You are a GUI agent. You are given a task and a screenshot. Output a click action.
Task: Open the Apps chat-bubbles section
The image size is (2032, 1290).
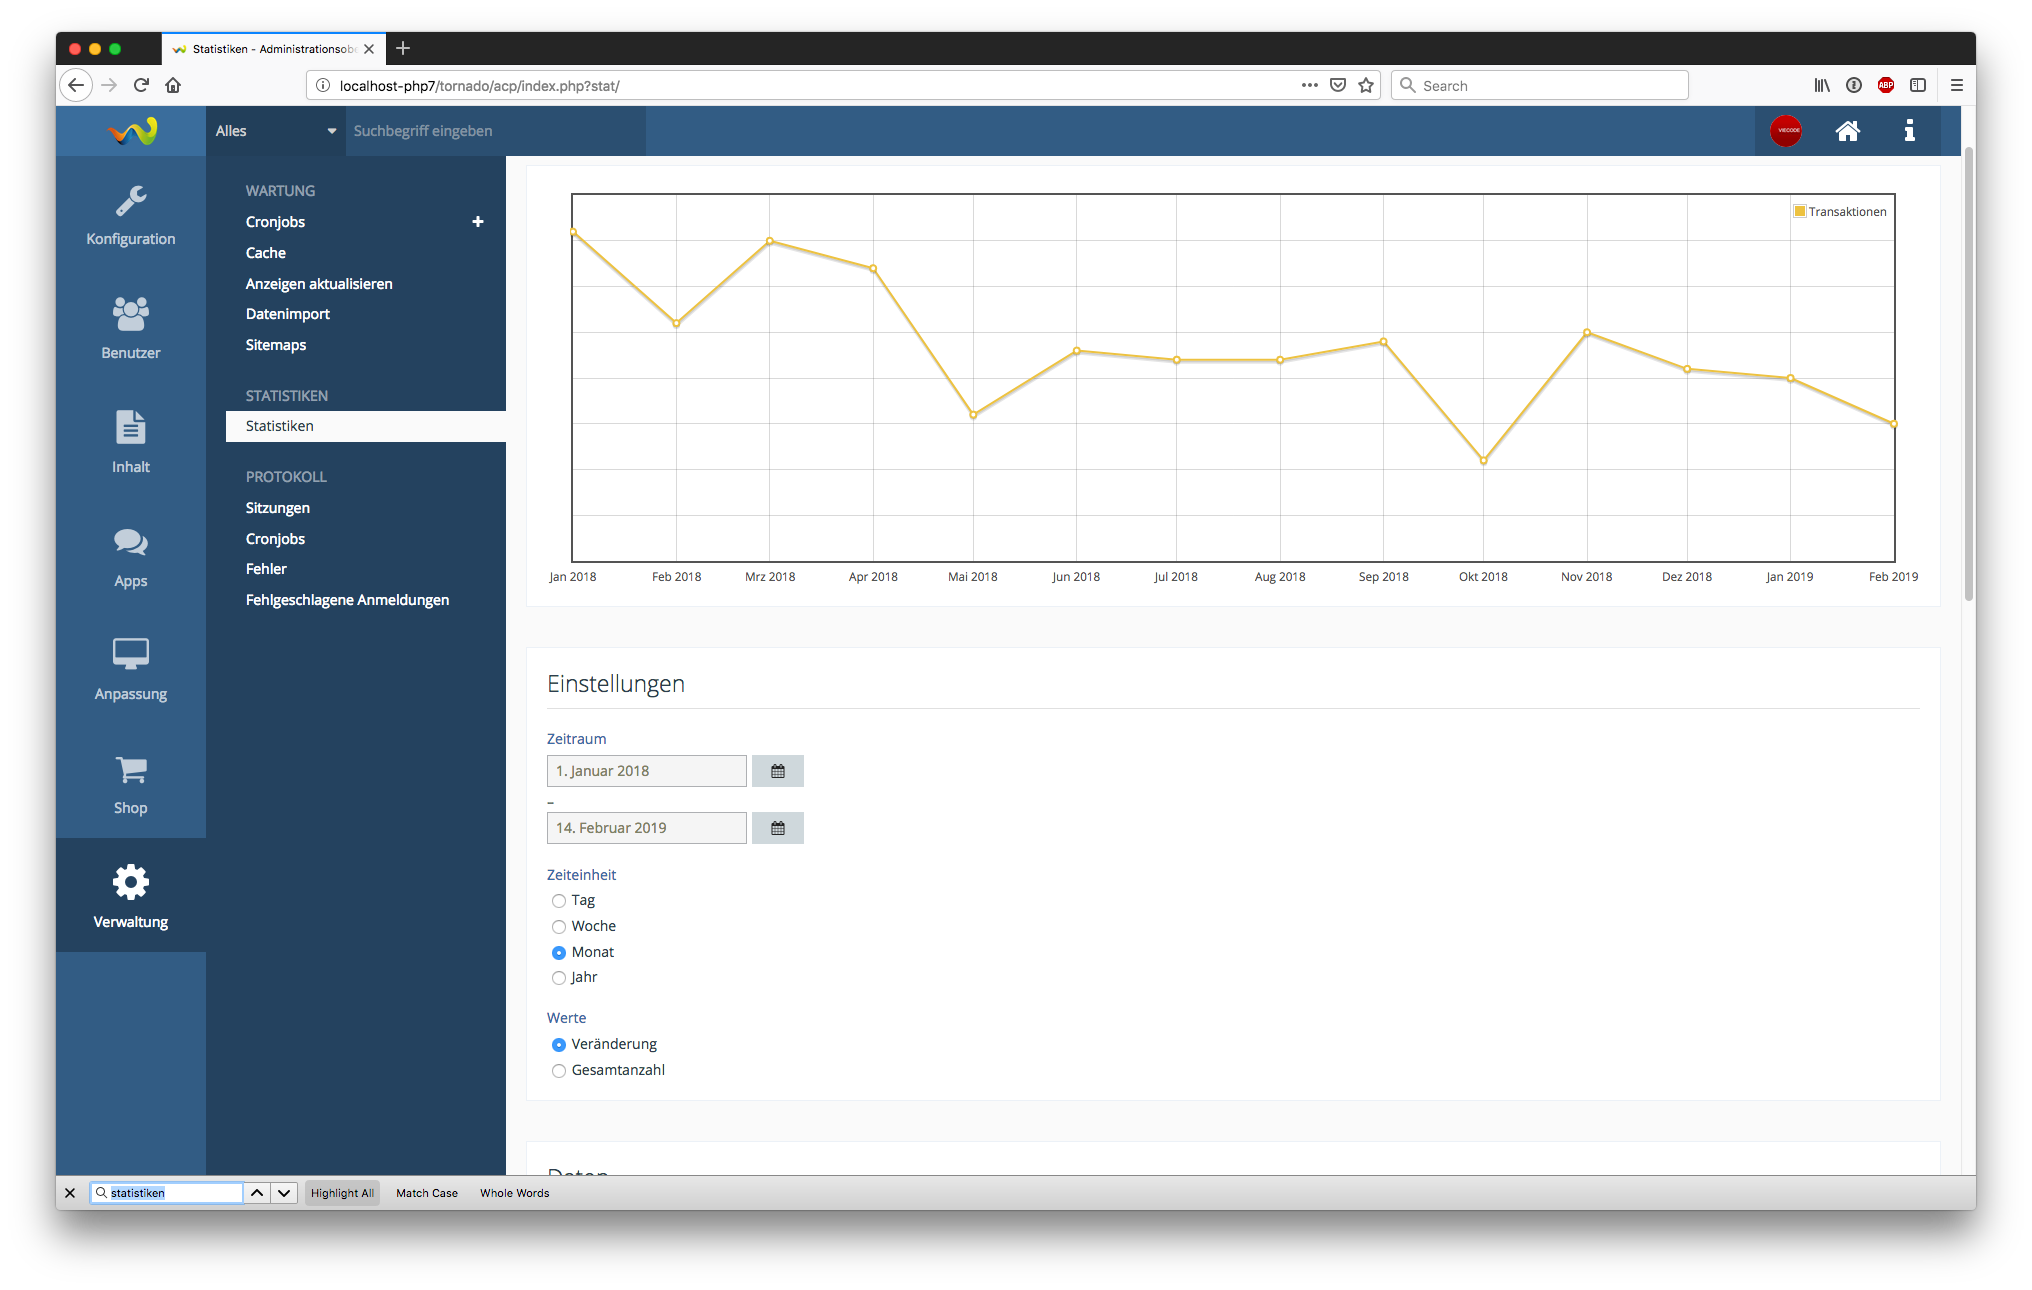(x=130, y=556)
